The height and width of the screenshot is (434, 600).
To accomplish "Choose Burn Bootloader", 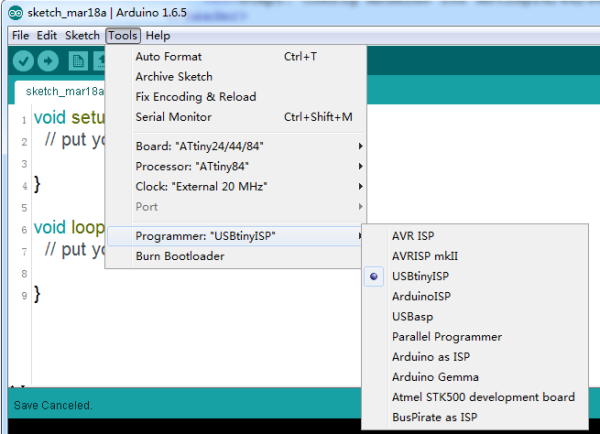I will coord(235,256).
